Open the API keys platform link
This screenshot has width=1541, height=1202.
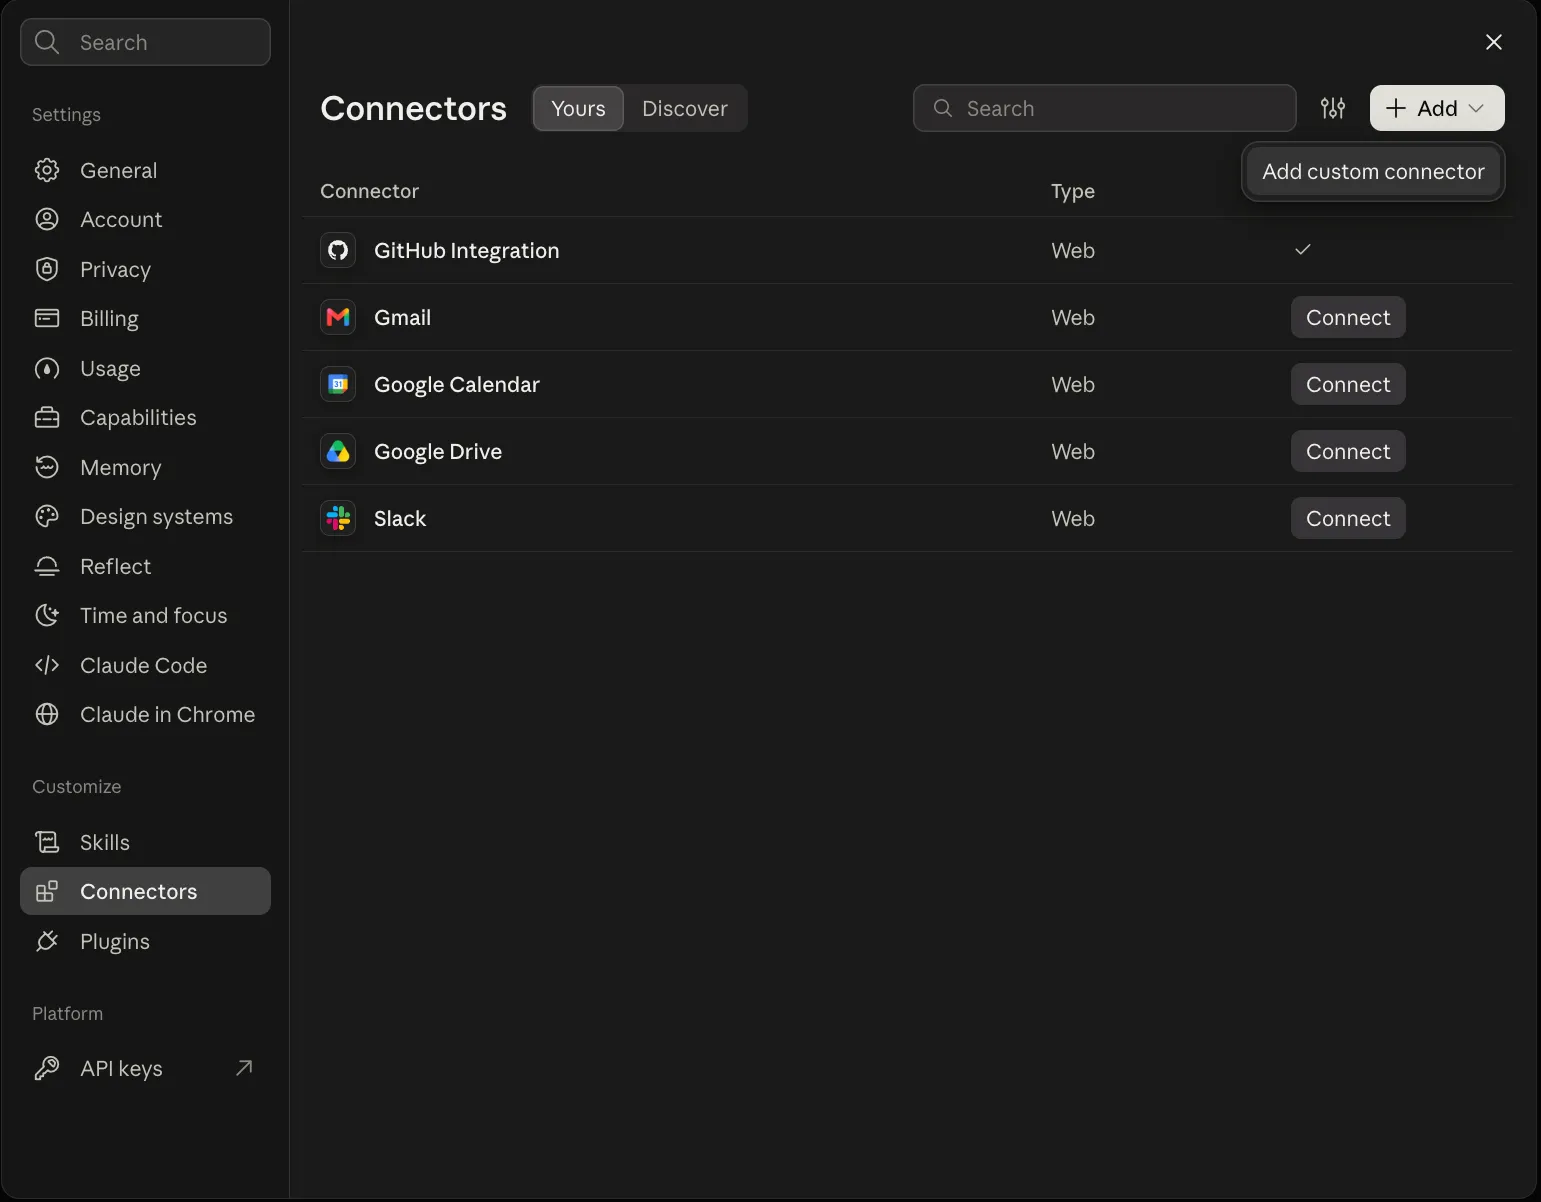click(x=145, y=1068)
